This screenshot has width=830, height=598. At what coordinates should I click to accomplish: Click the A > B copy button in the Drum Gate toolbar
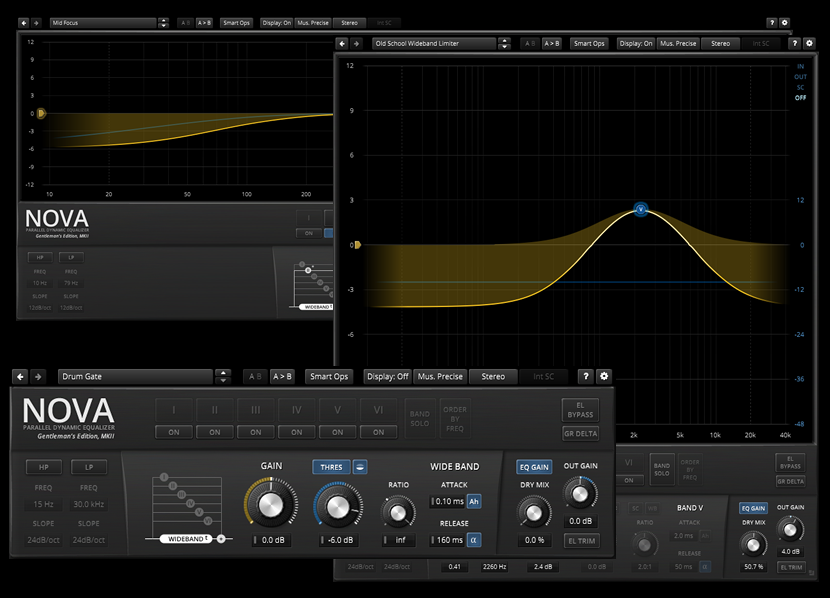(282, 377)
